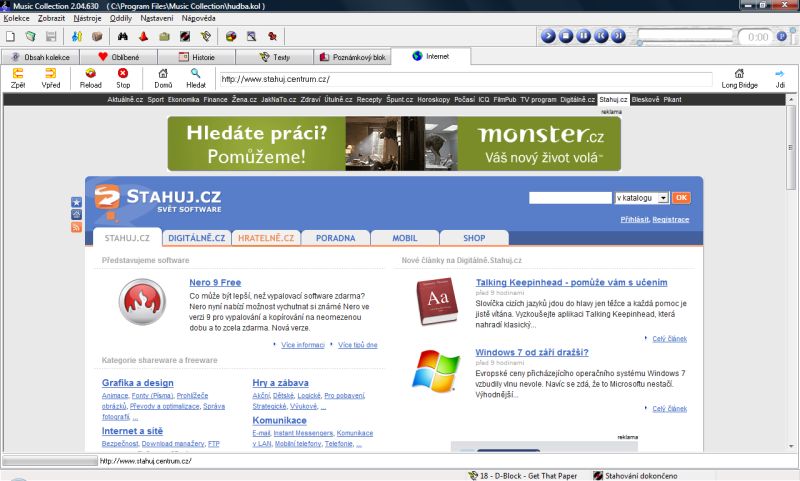Stop loading the page with the Stop button
The image size is (800, 481).
point(123,79)
